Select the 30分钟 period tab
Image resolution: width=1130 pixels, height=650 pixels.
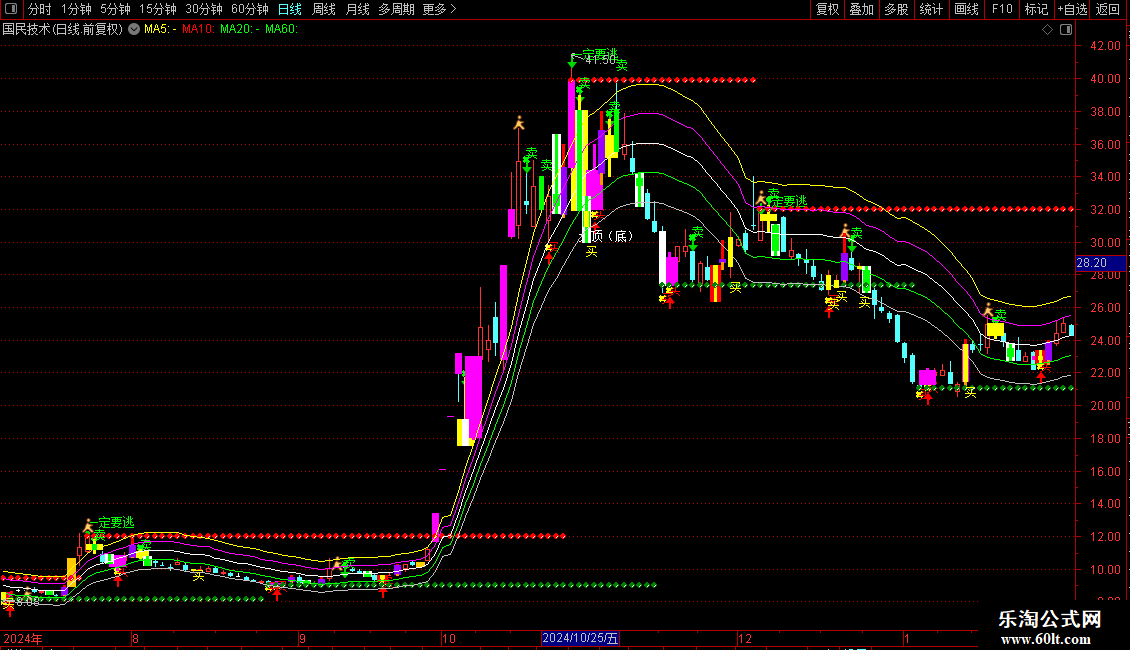pyautogui.click(x=204, y=9)
